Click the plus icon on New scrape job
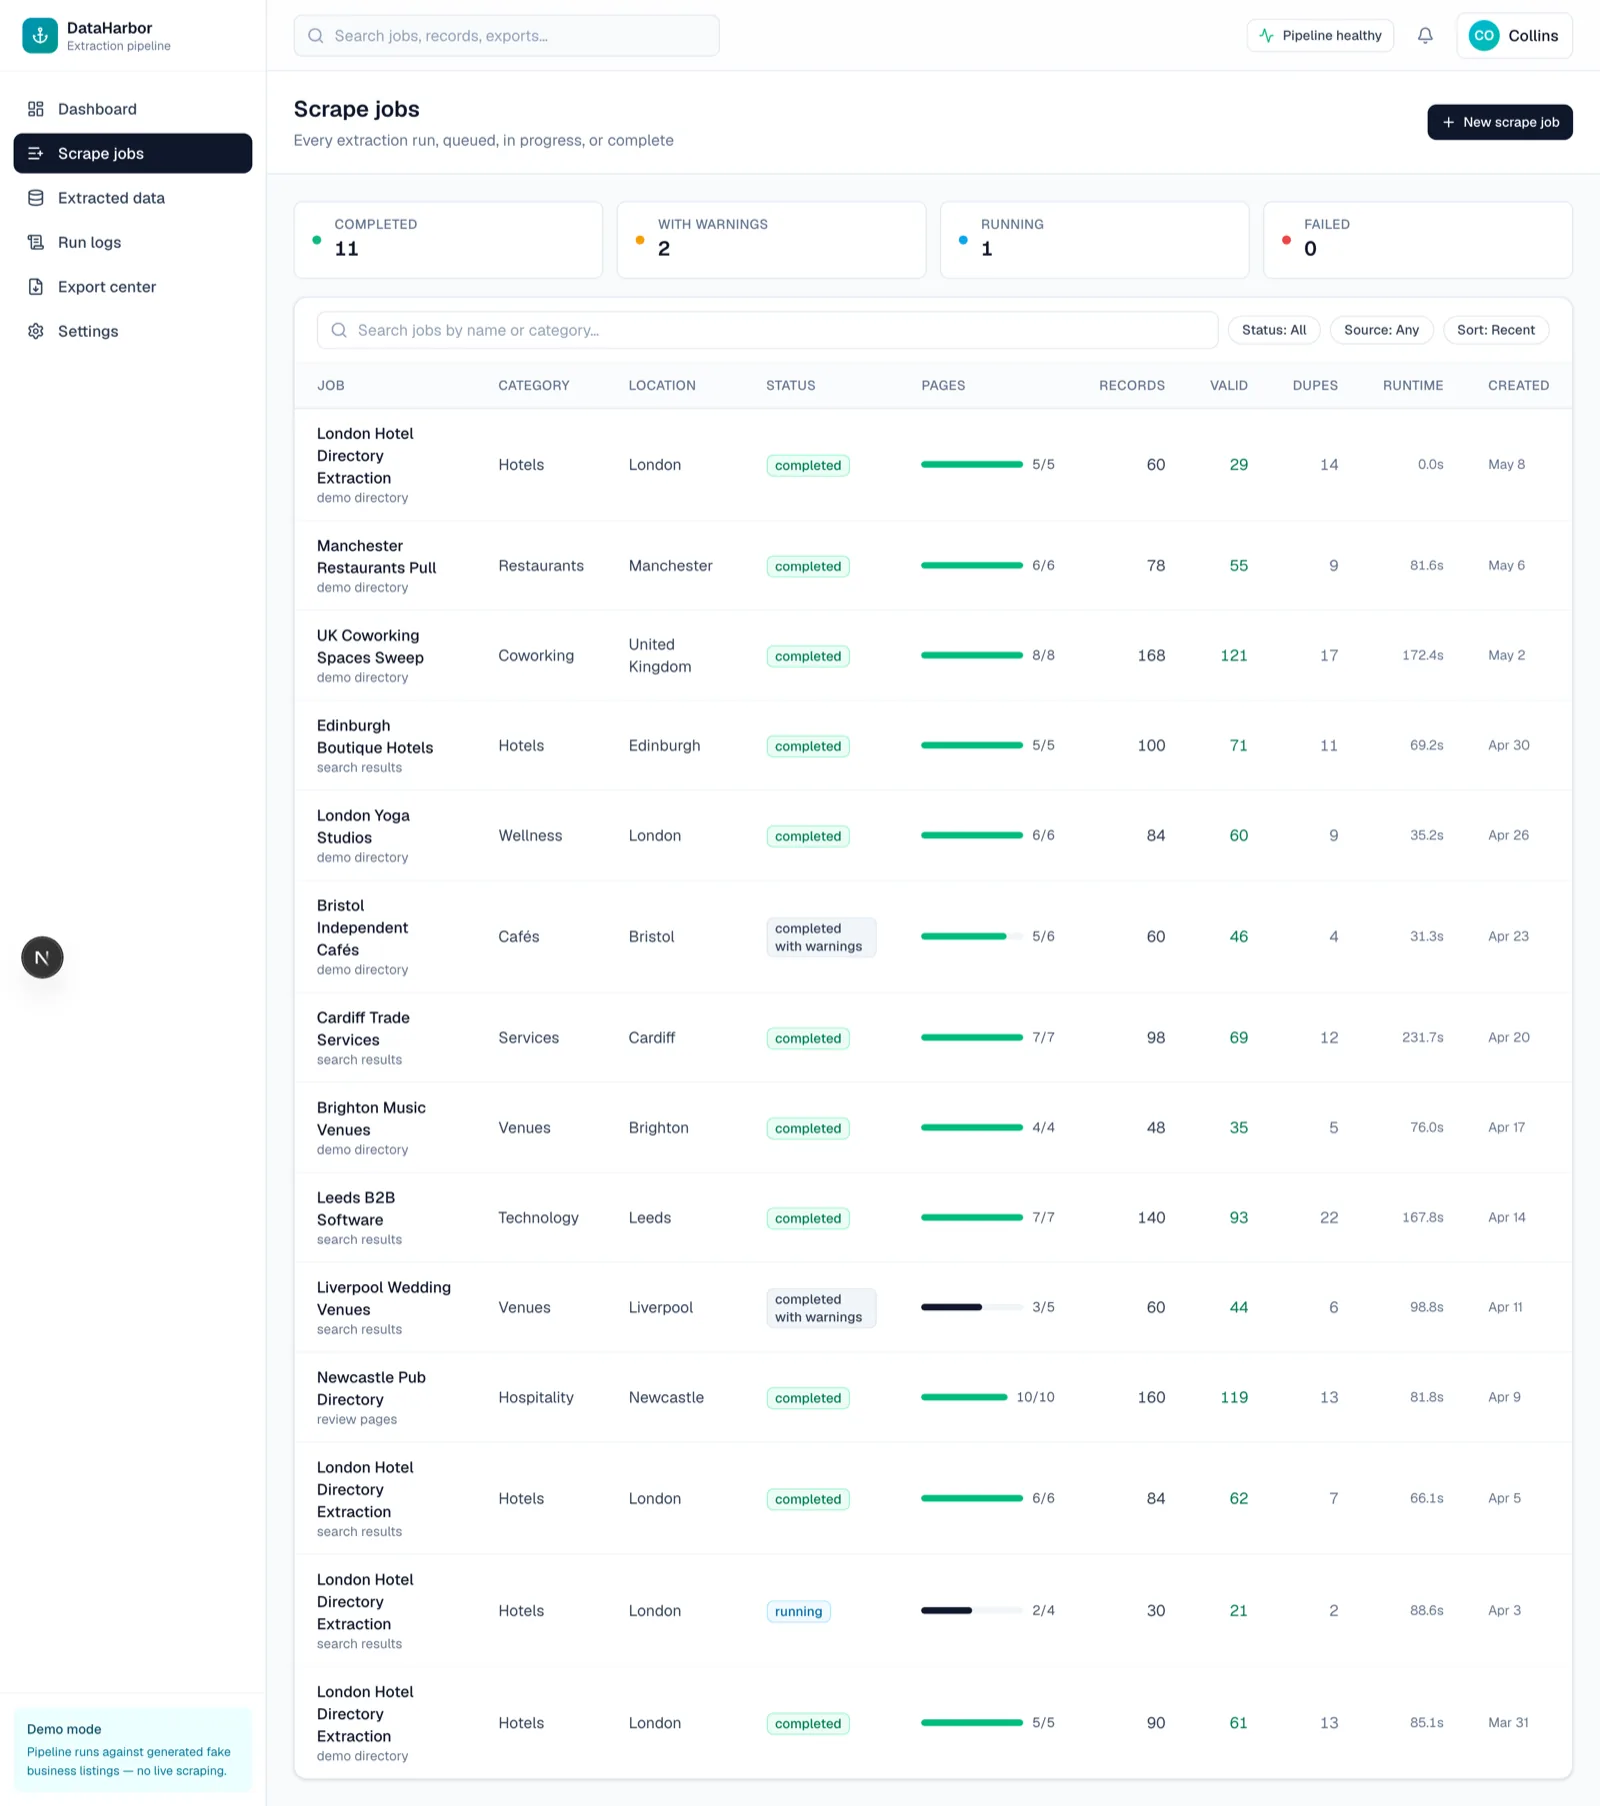This screenshot has width=1600, height=1806. (1448, 122)
